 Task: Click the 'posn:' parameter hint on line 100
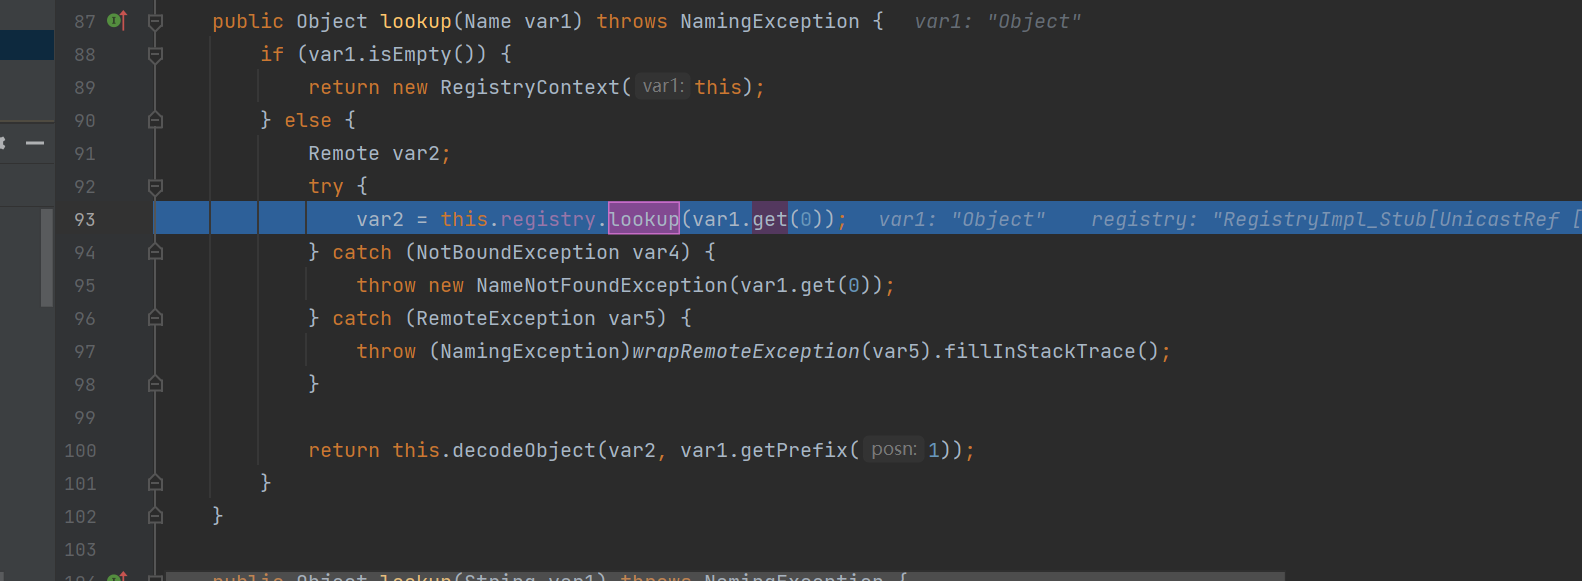coord(894,450)
